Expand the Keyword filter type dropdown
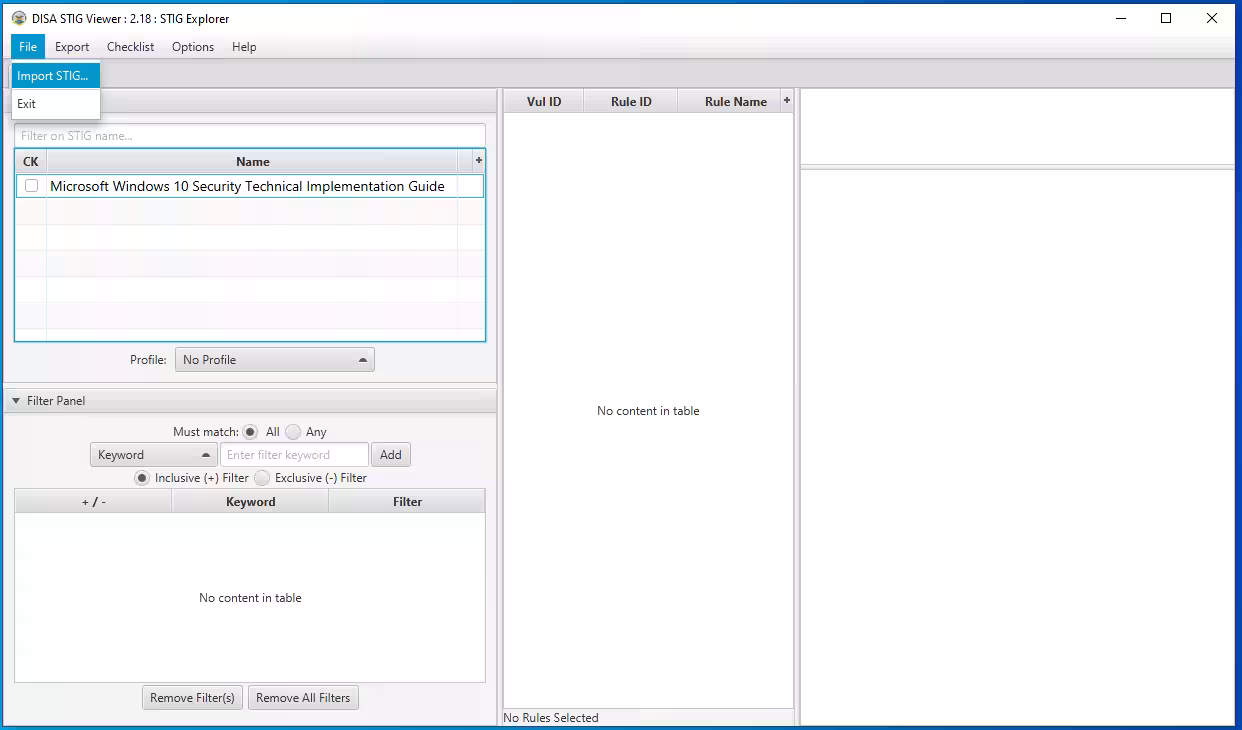The height and width of the screenshot is (730, 1242). (x=153, y=455)
